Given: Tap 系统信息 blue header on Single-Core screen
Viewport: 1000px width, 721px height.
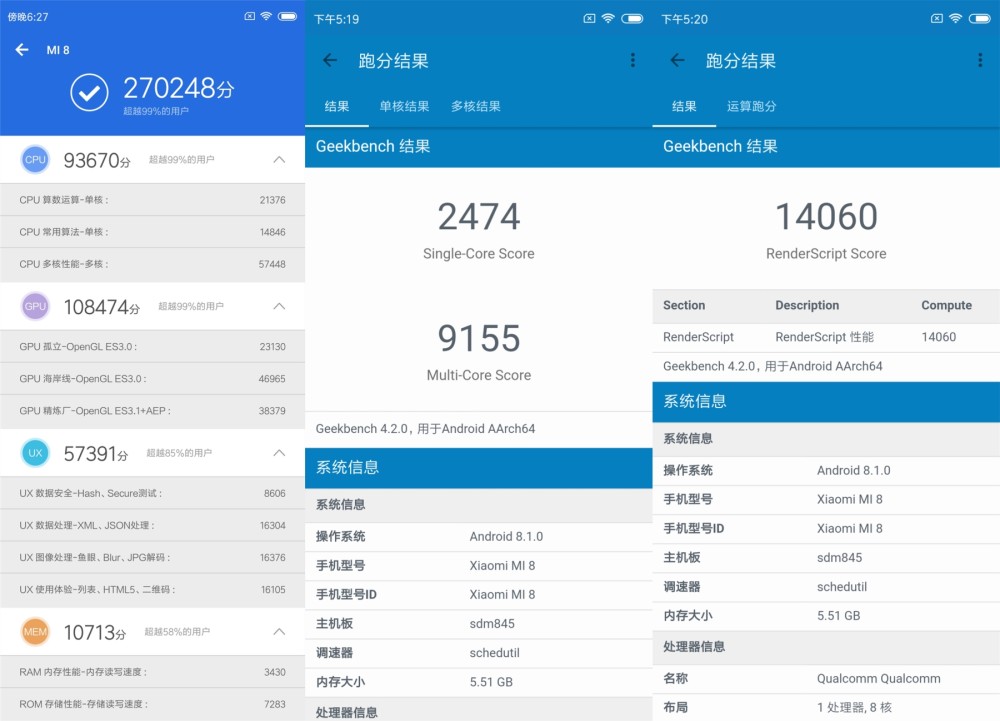Looking at the screenshot, I should (x=478, y=468).
